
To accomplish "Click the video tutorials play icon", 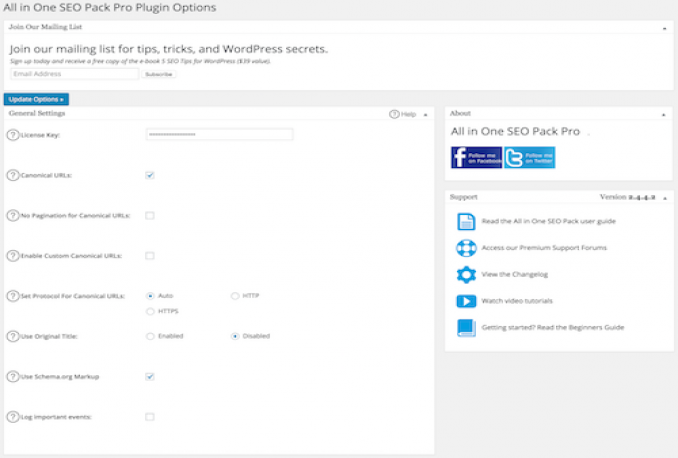I will [466, 301].
